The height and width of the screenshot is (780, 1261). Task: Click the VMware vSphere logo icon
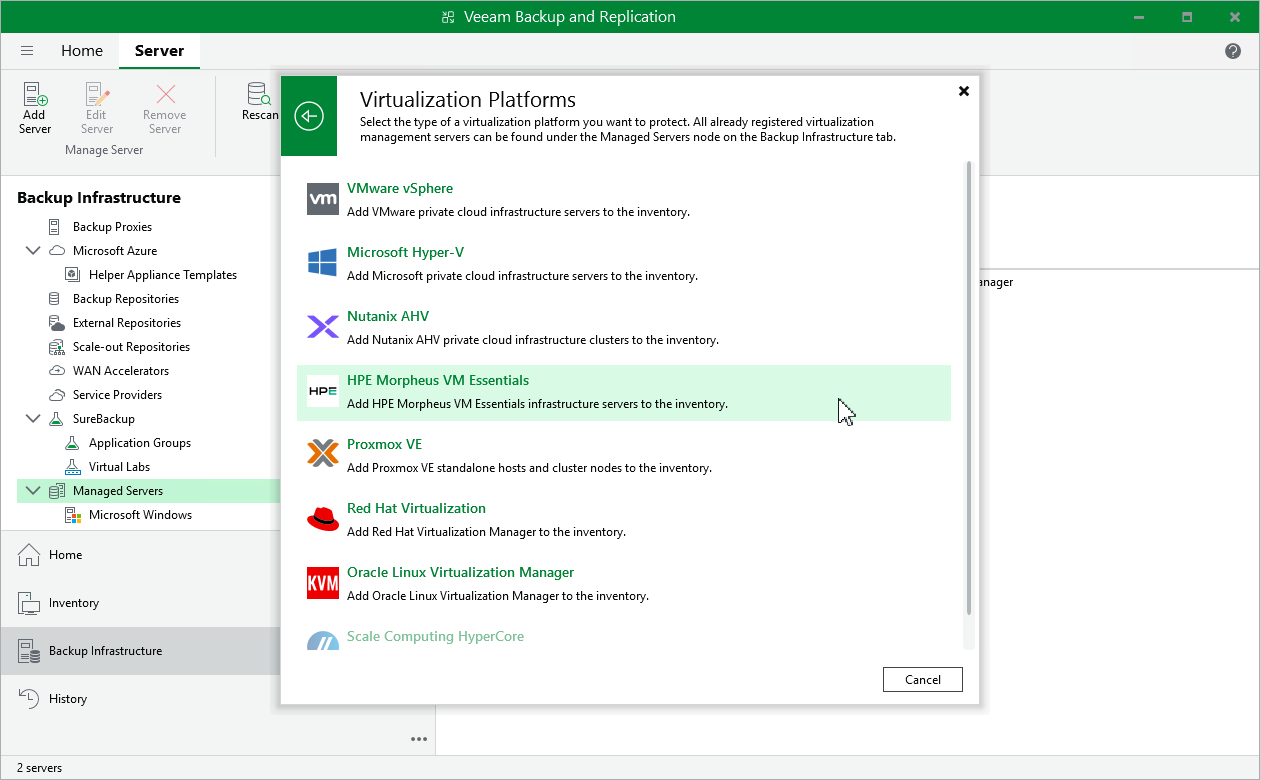pyautogui.click(x=323, y=199)
